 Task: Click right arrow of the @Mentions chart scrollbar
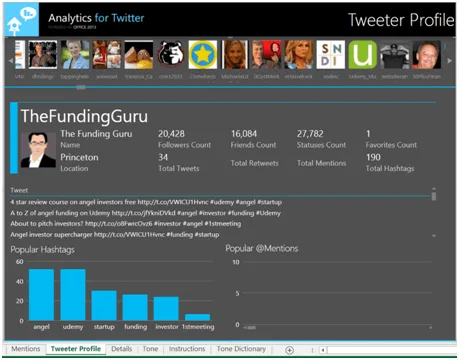(x=431, y=328)
